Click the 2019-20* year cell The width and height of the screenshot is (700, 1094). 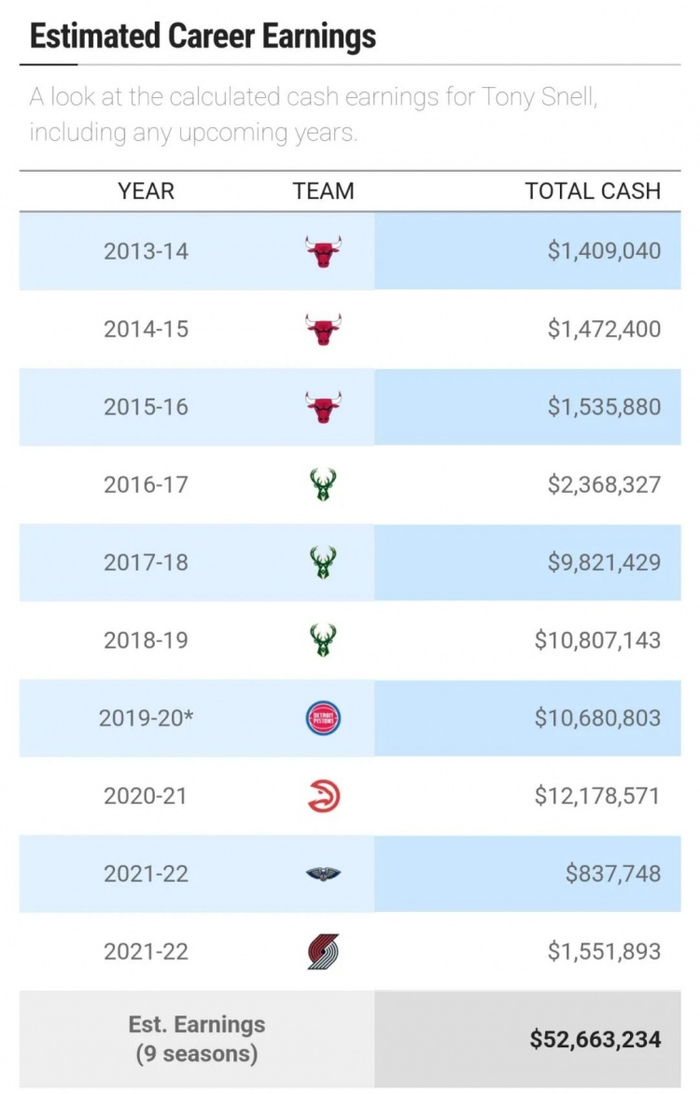(x=146, y=718)
